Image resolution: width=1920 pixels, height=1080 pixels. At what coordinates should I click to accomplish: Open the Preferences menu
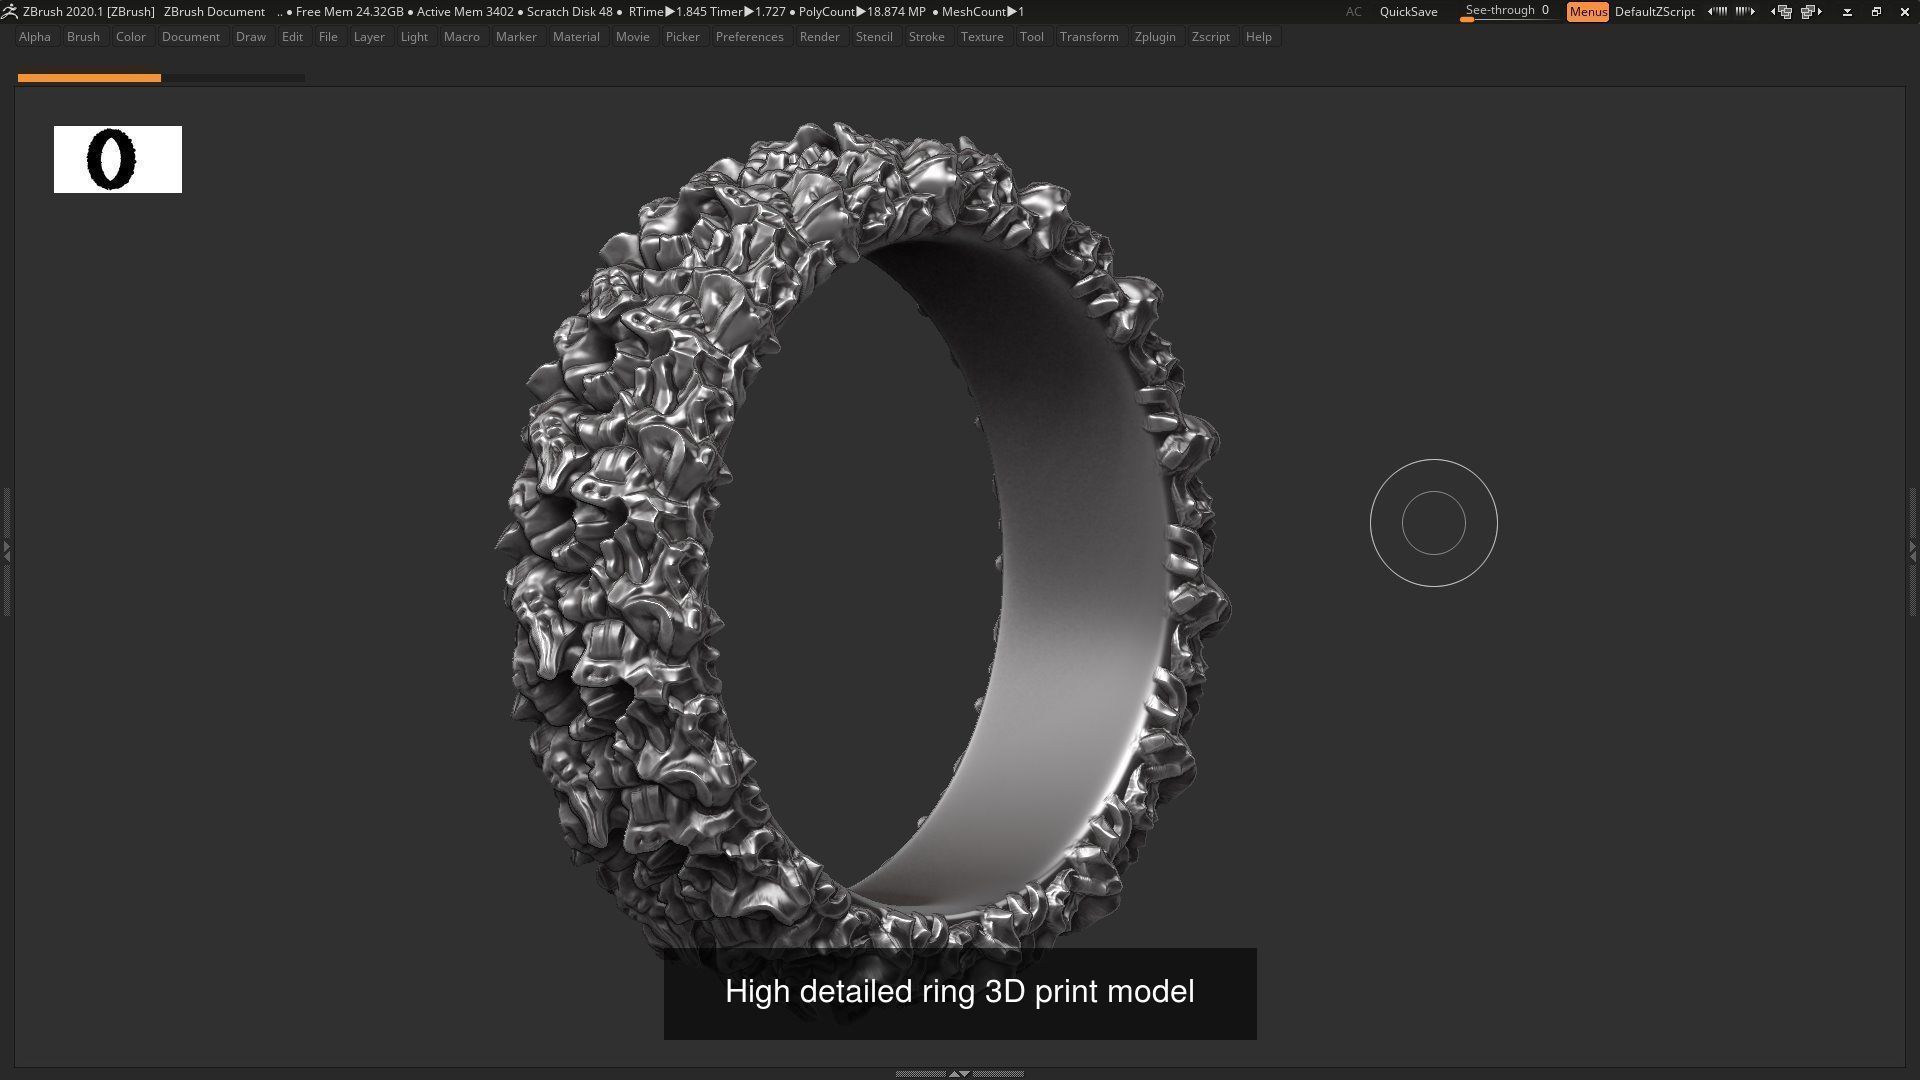click(x=749, y=37)
